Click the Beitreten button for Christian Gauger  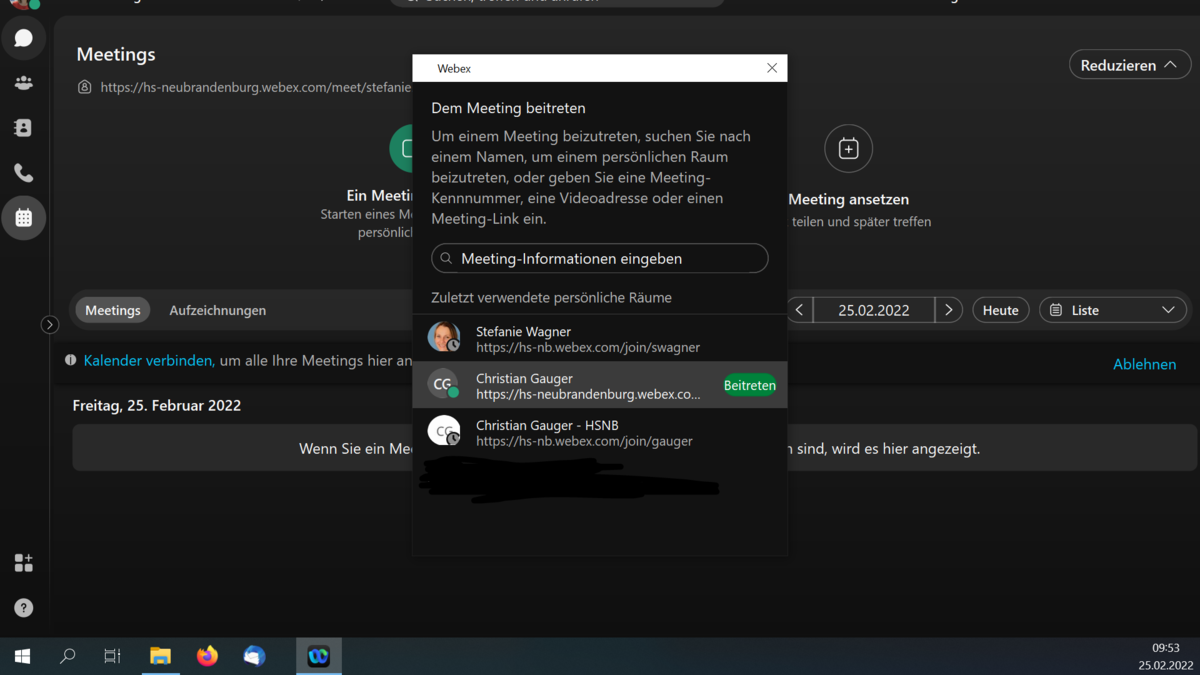750,385
